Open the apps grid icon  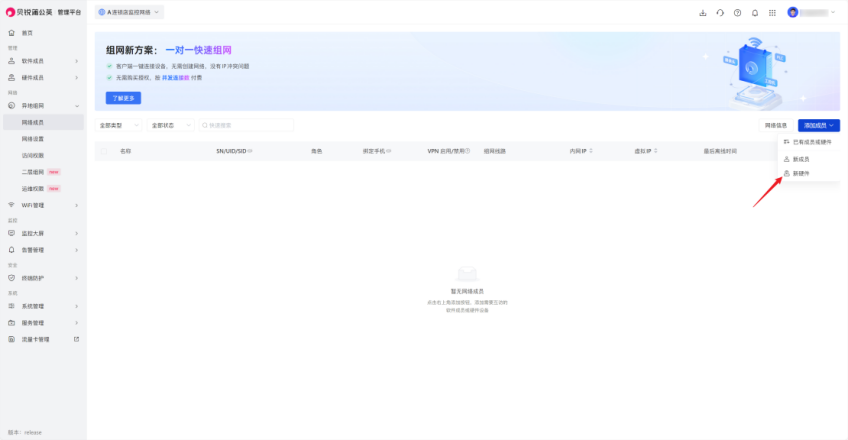tap(771, 12)
